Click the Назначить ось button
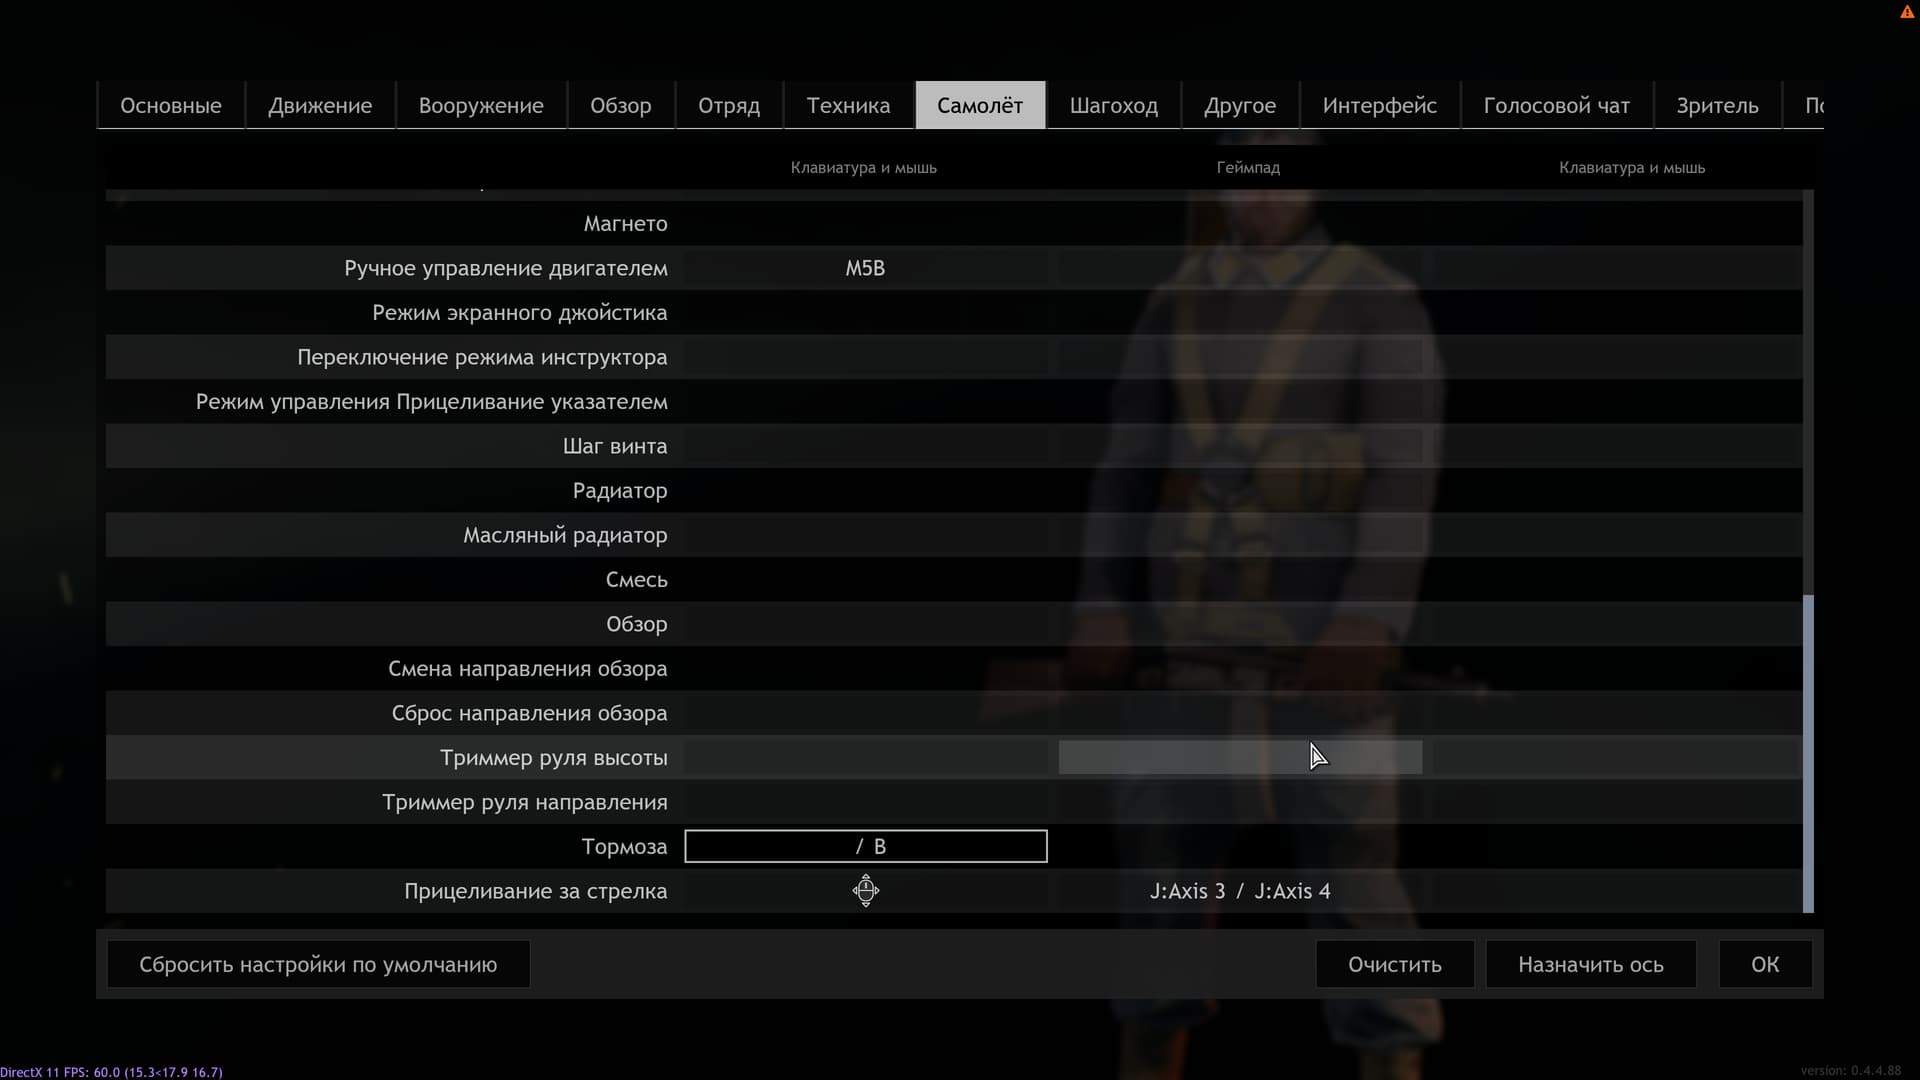The image size is (1920, 1080). click(x=1590, y=964)
